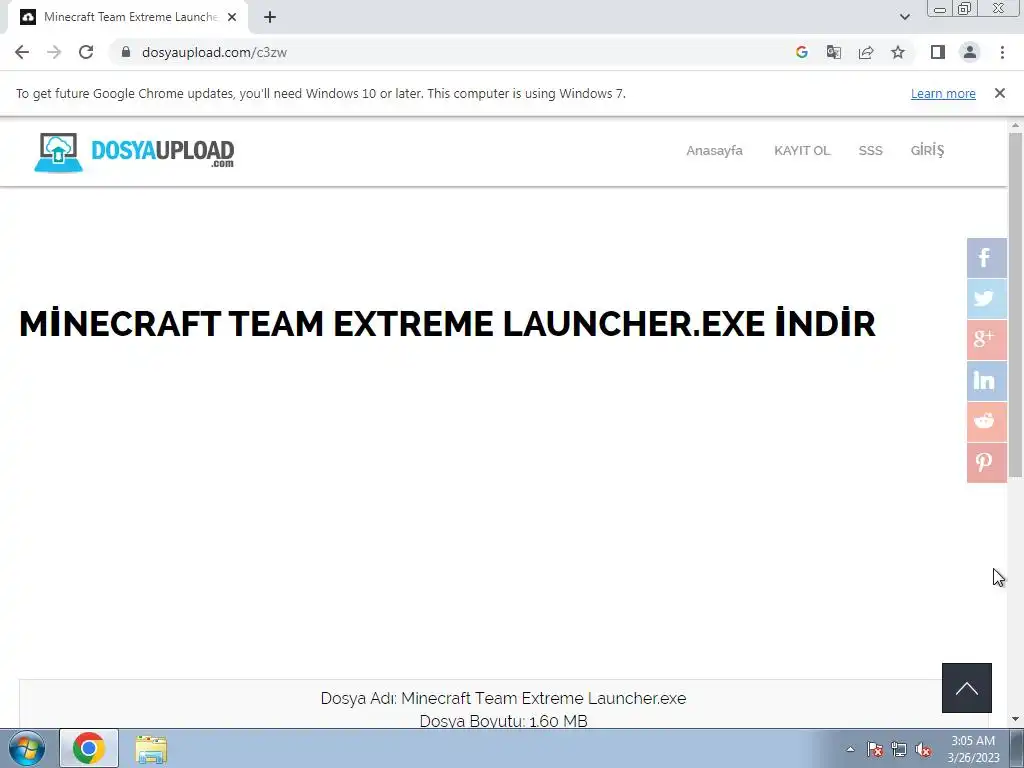Click the DosyaUpload logo
Viewport: 1024px width, 768px height.
point(134,152)
